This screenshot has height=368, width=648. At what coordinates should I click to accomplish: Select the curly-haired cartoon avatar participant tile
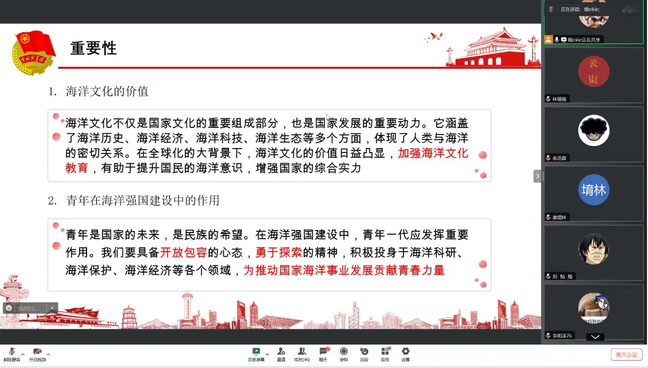point(594,134)
